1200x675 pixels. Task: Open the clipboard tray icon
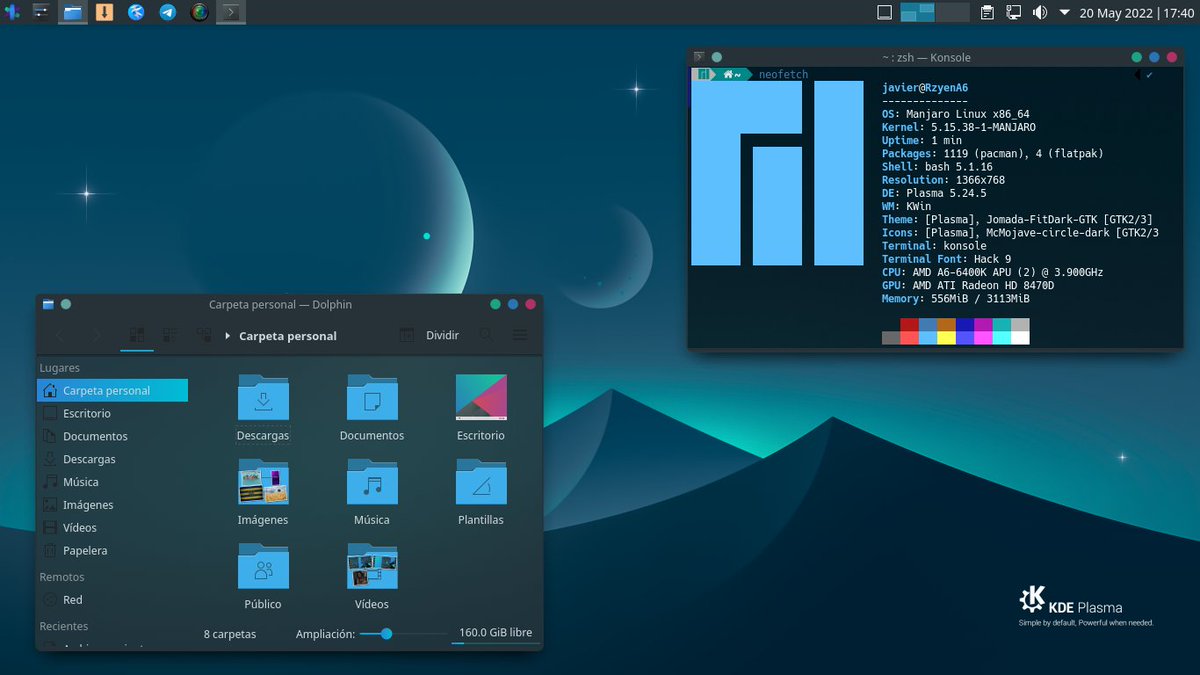point(987,13)
